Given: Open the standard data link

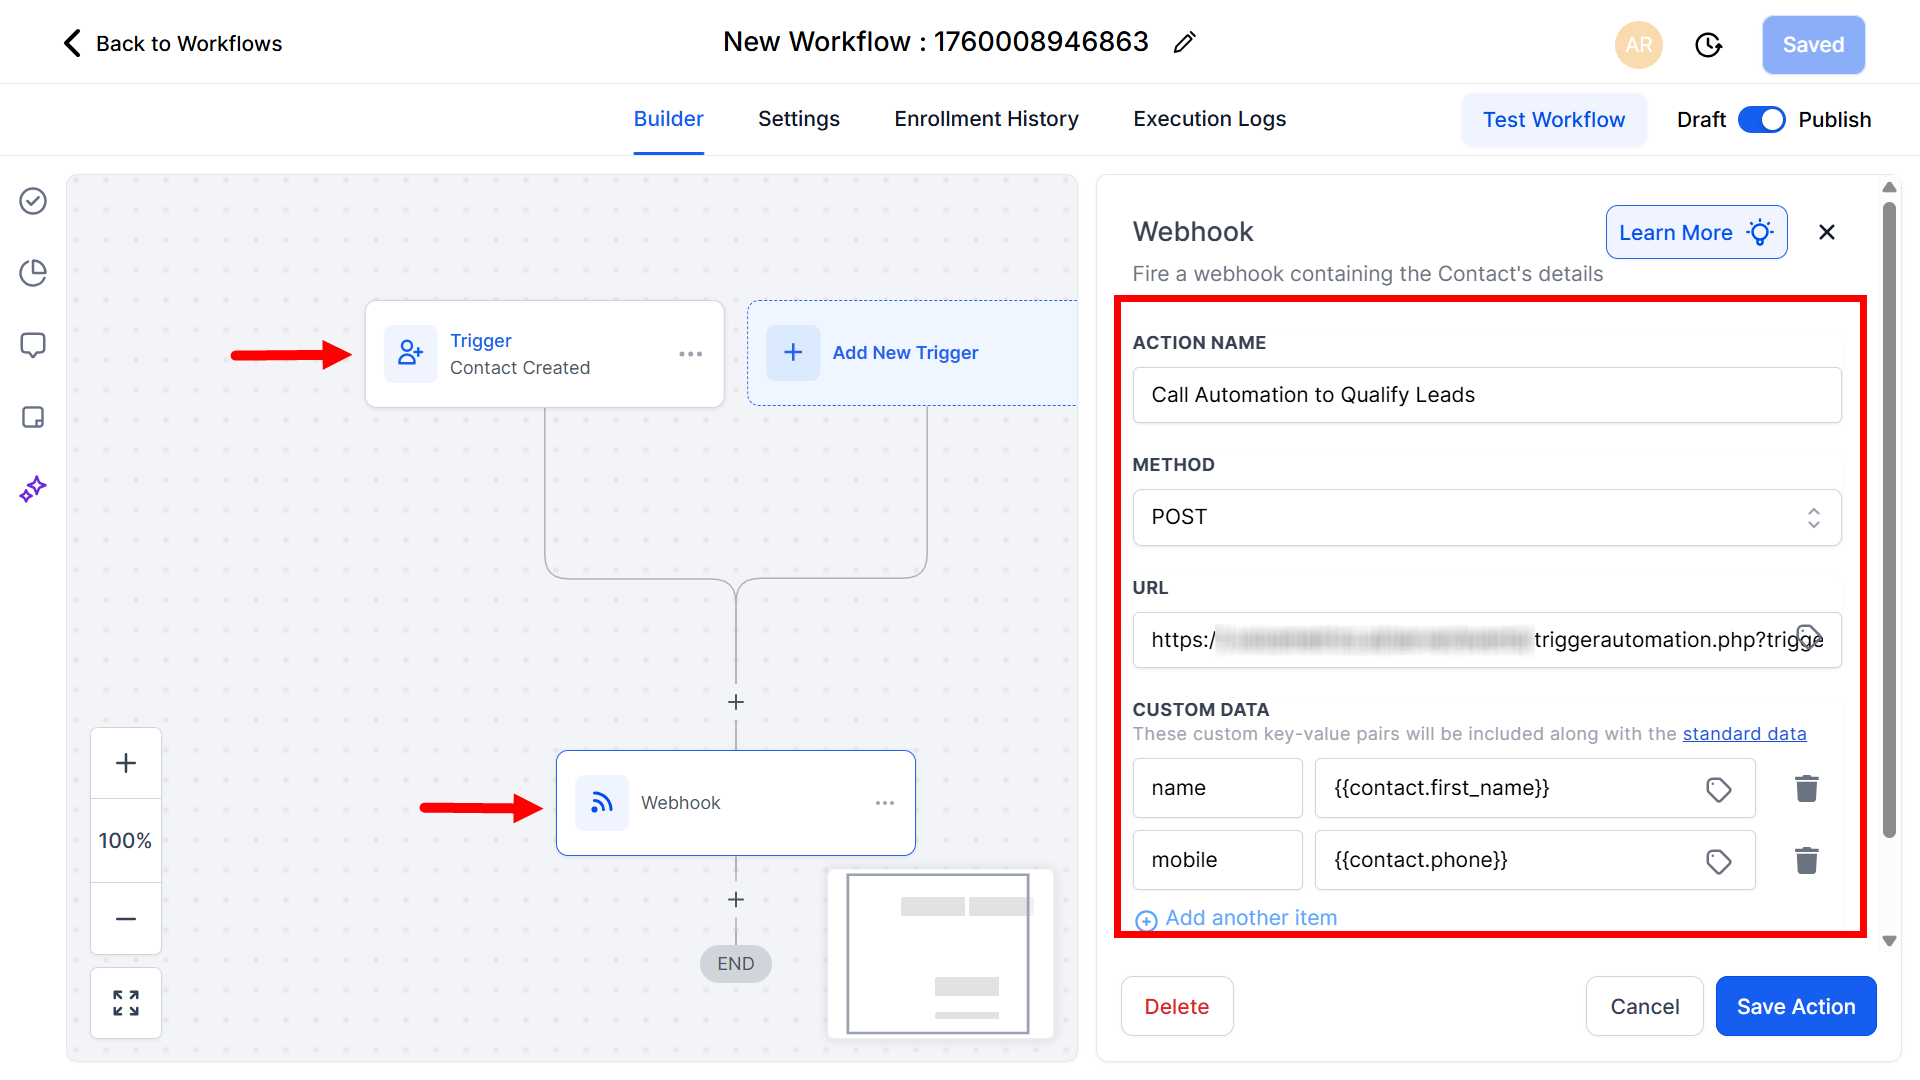Looking at the screenshot, I should coord(1744,734).
